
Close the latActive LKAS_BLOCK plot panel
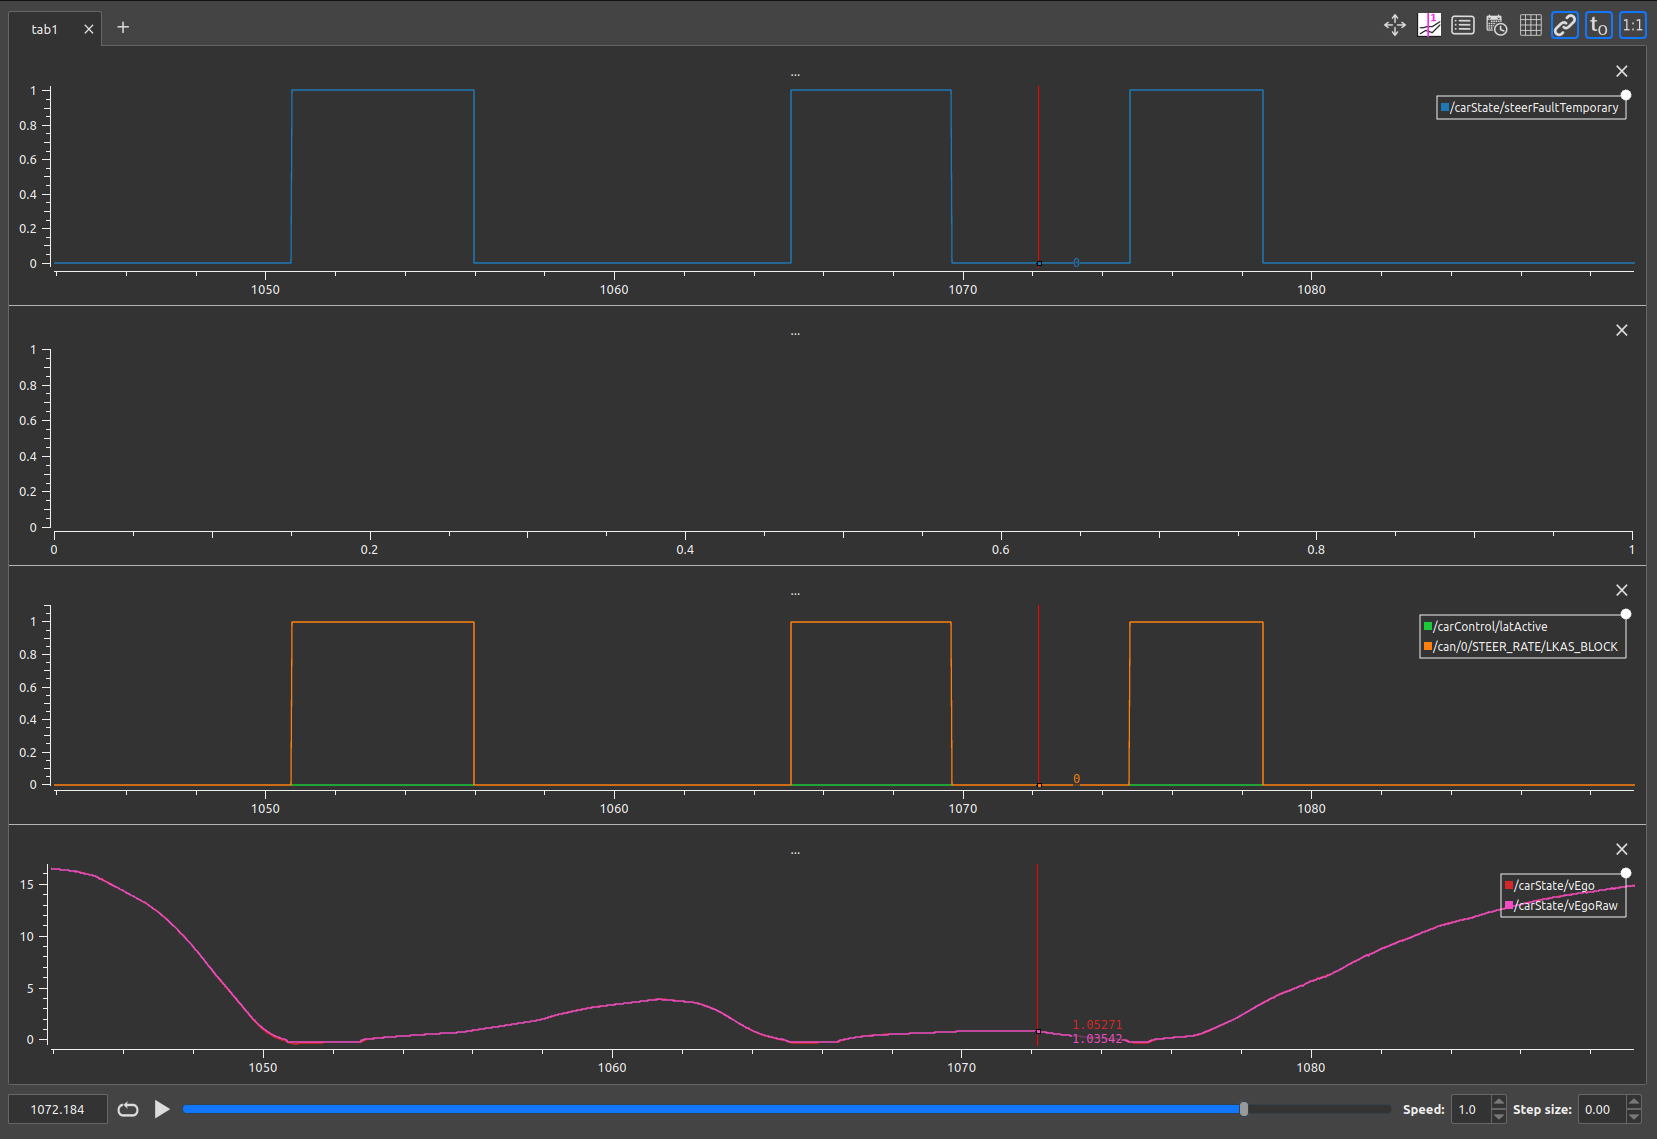pos(1622,590)
